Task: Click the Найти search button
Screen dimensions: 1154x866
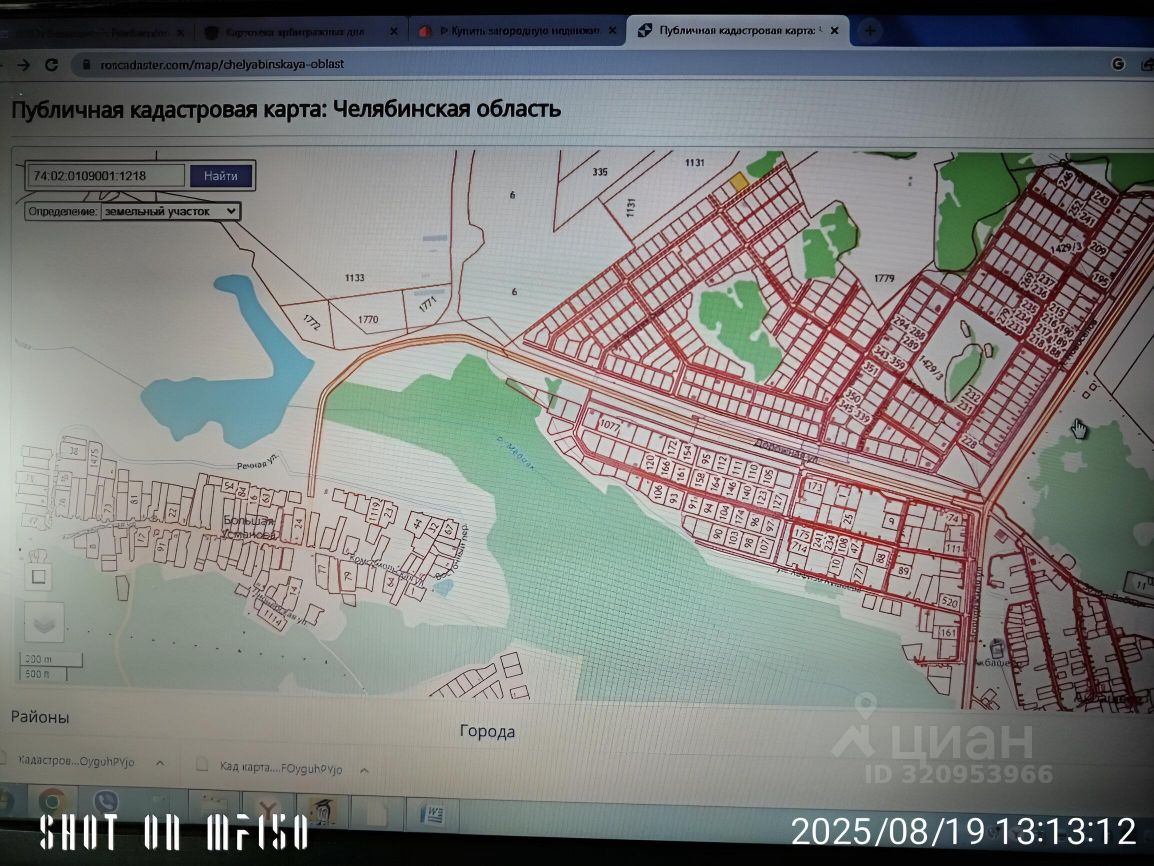Action: [x=221, y=176]
